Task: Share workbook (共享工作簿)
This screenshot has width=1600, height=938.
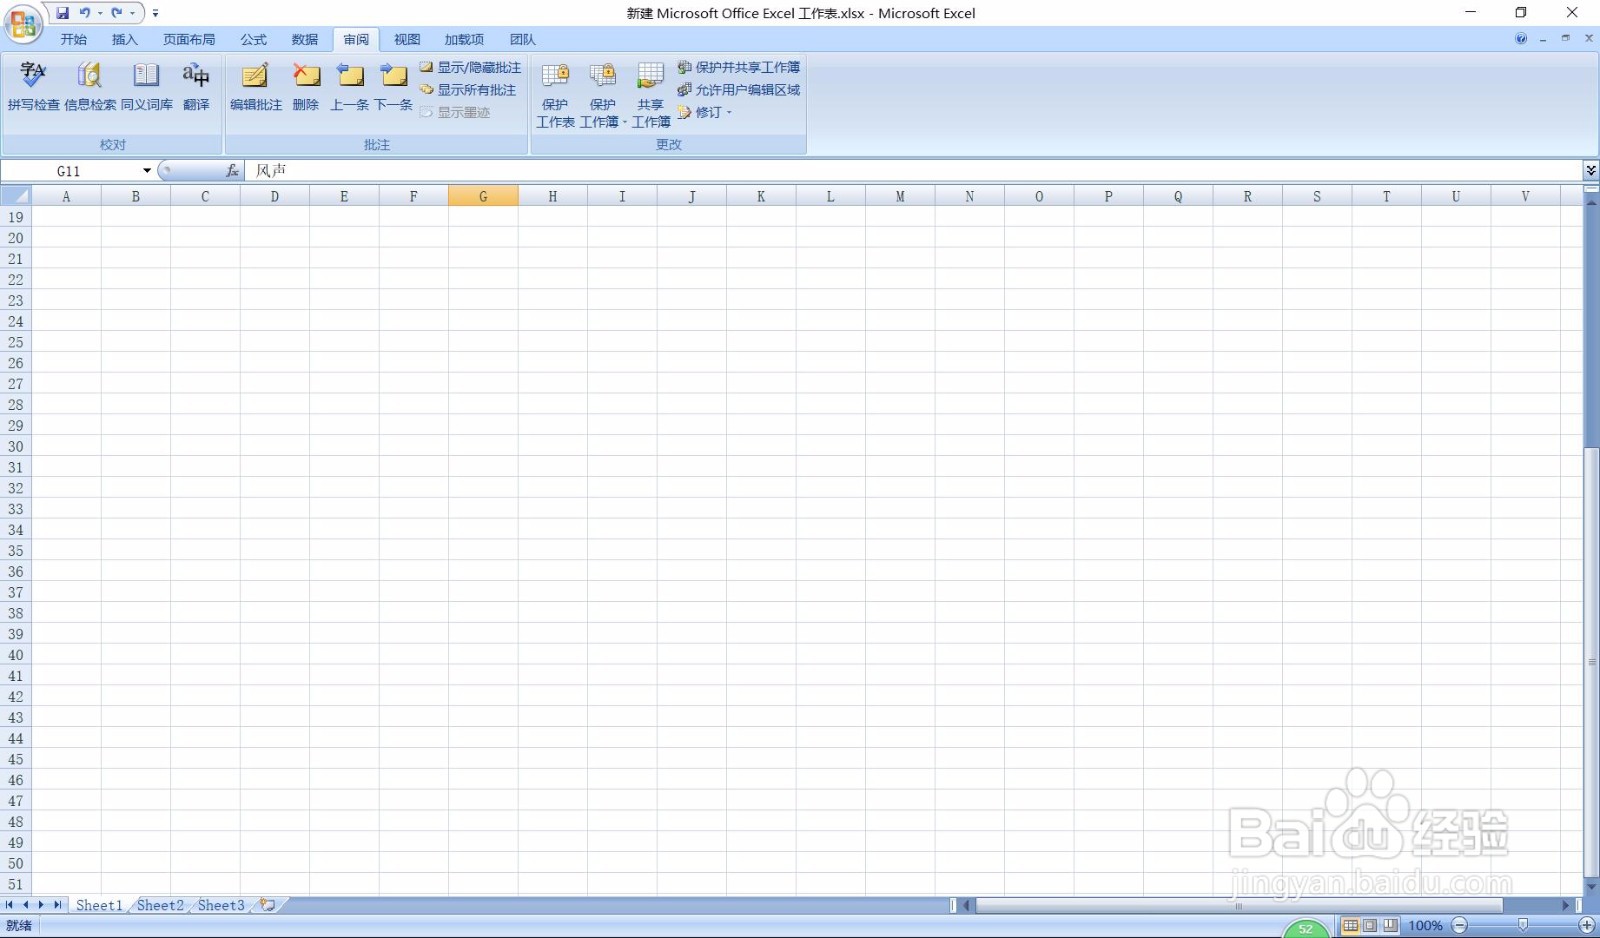Action: tap(651, 95)
